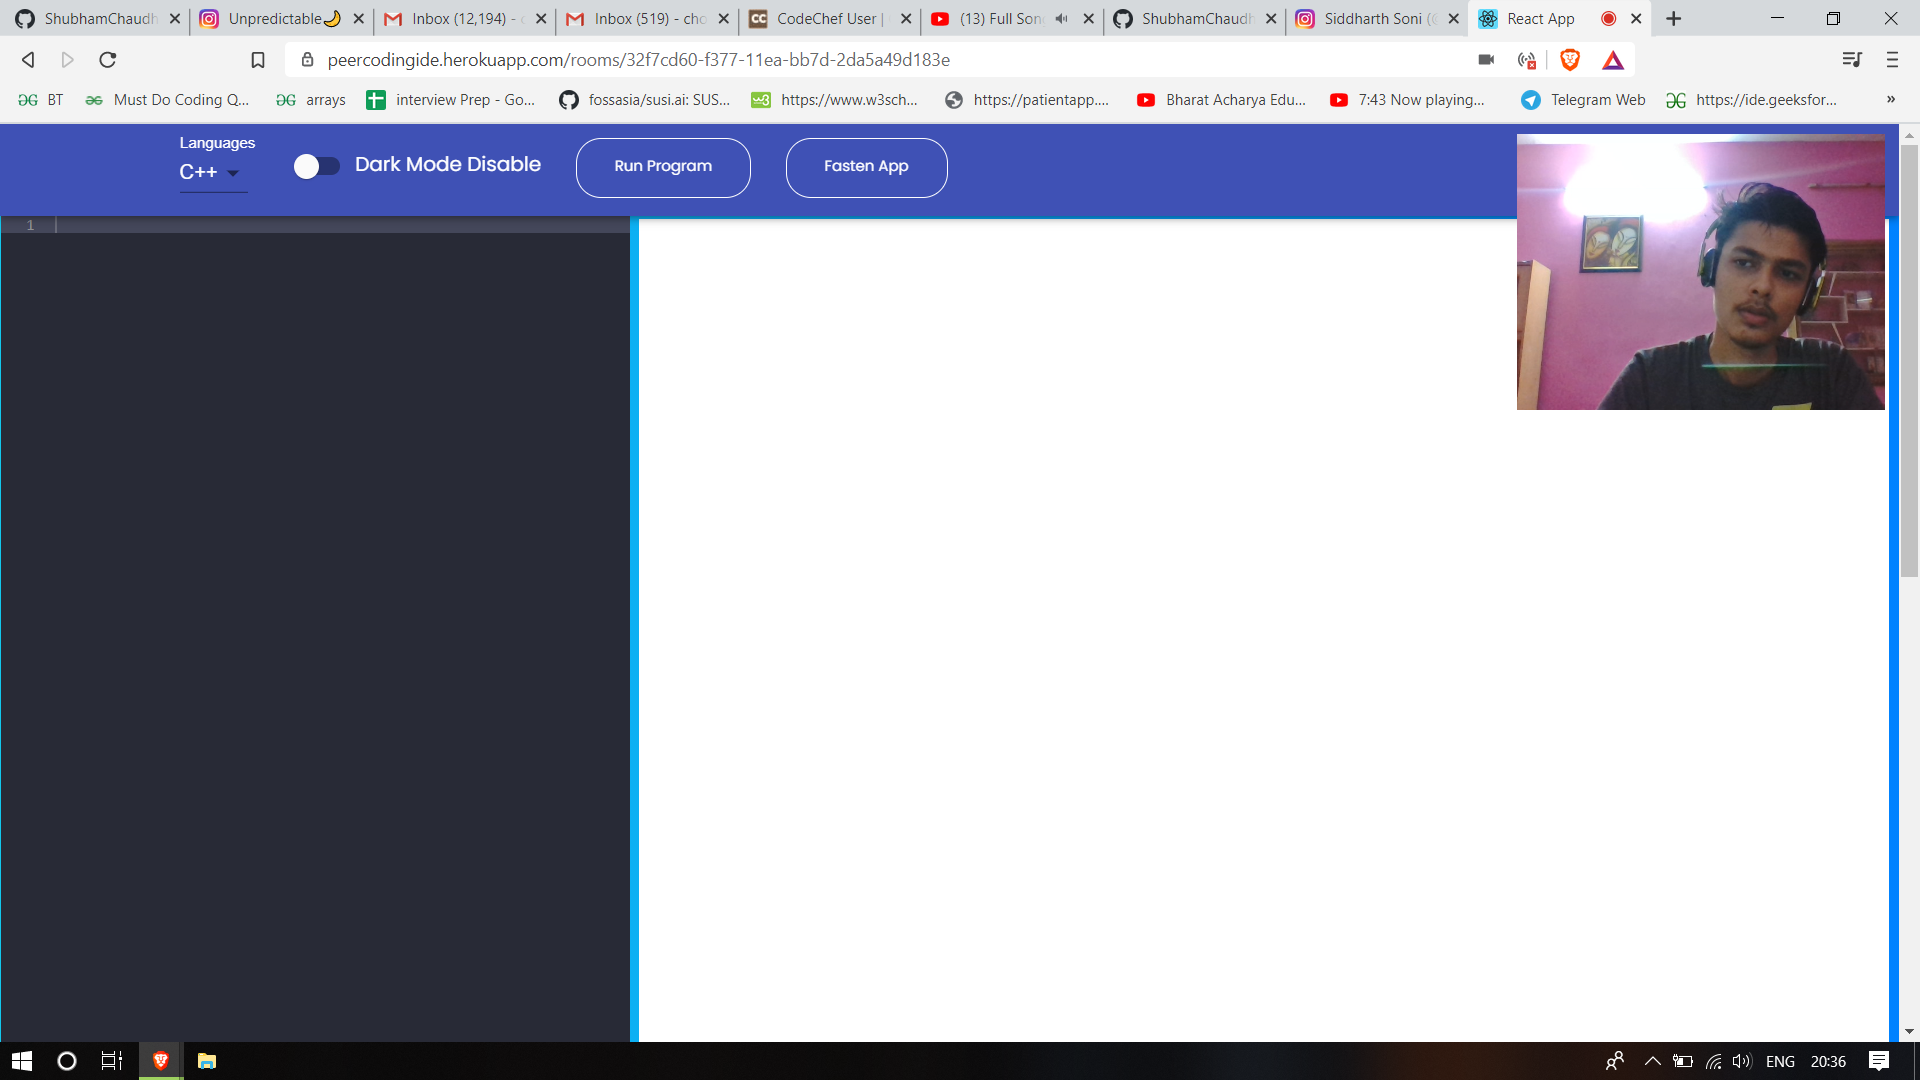The height and width of the screenshot is (1080, 1920).
Task: Click the Brave Shields lion icon
Action: 1569,60
